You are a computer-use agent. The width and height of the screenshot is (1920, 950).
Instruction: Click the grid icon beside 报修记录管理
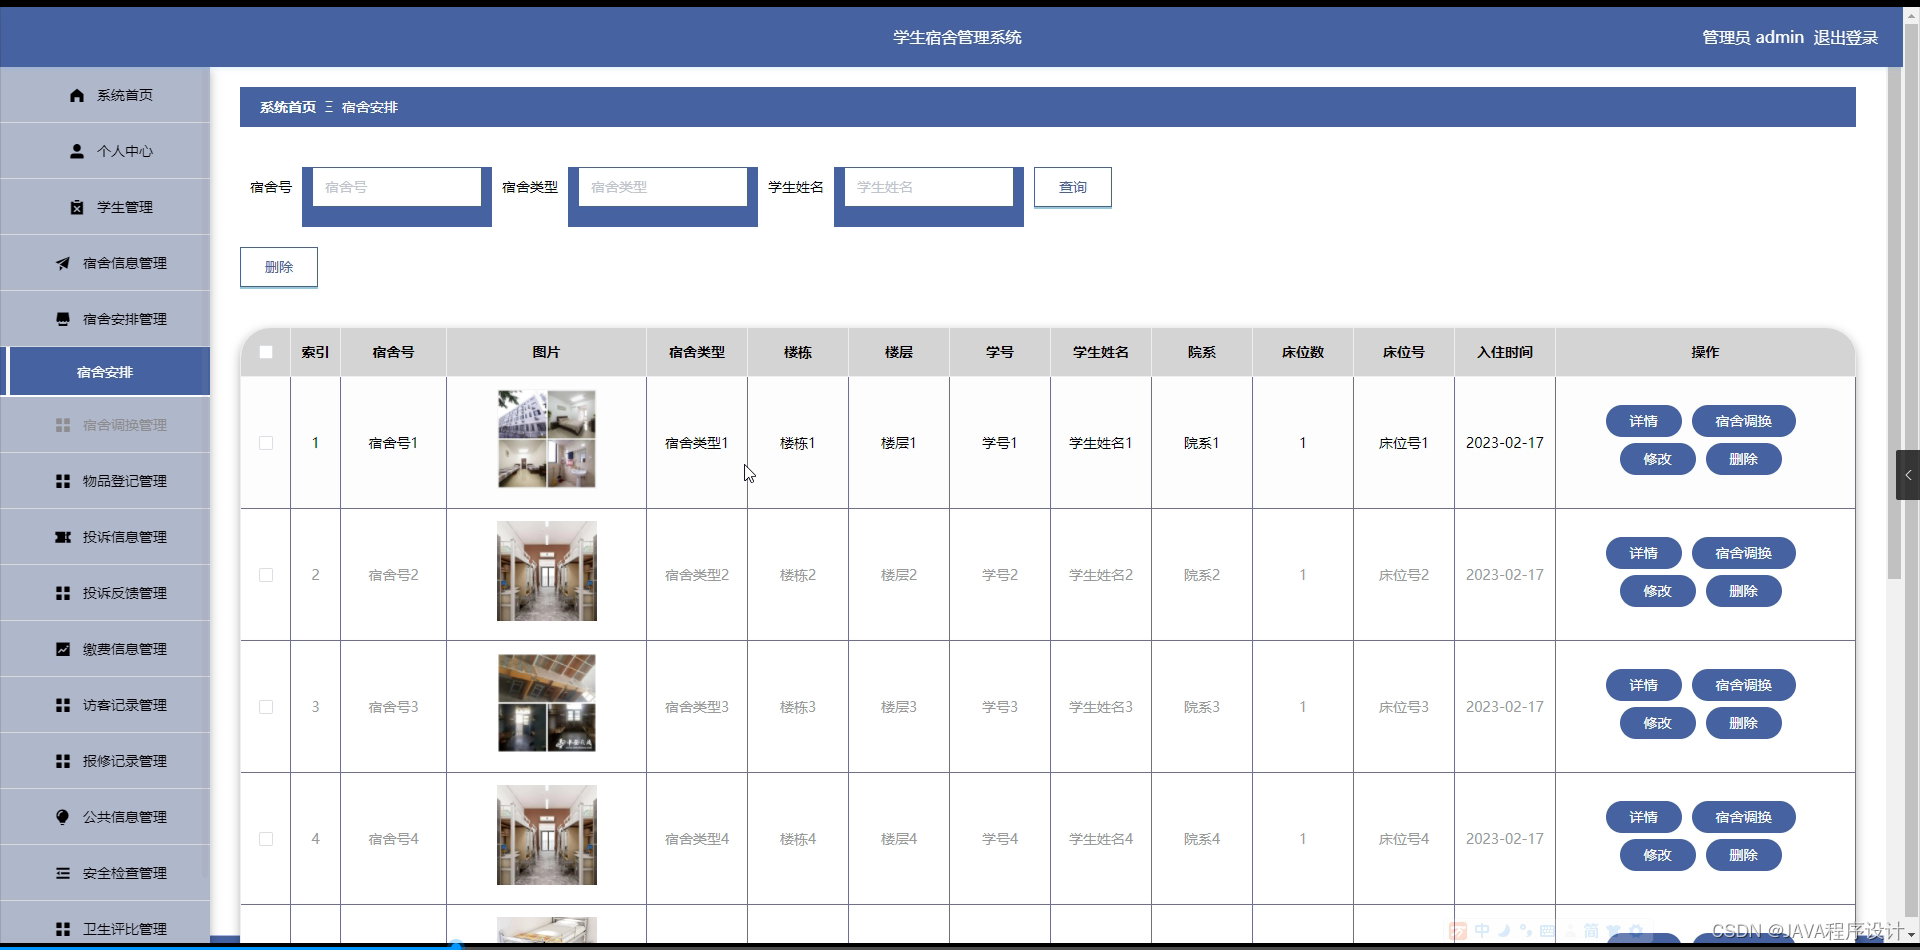pyautogui.click(x=63, y=762)
